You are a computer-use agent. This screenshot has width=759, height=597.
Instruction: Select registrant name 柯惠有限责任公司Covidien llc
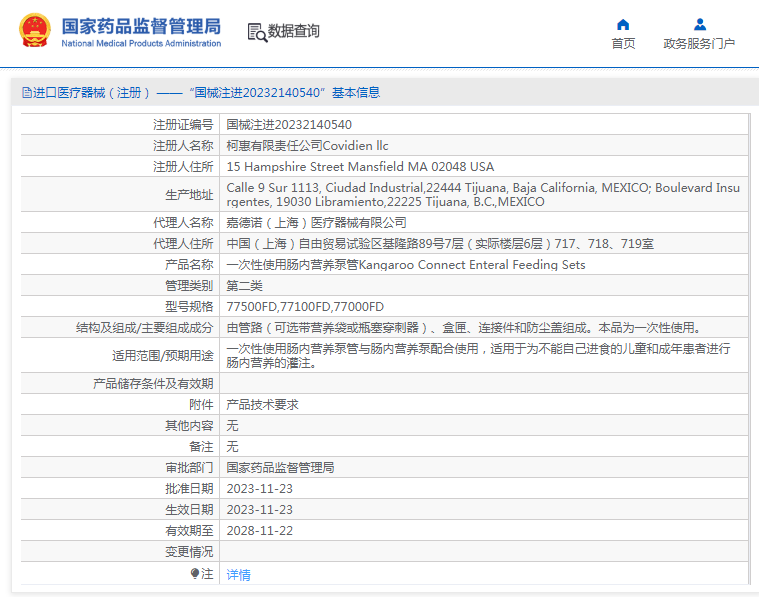tap(307, 146)
